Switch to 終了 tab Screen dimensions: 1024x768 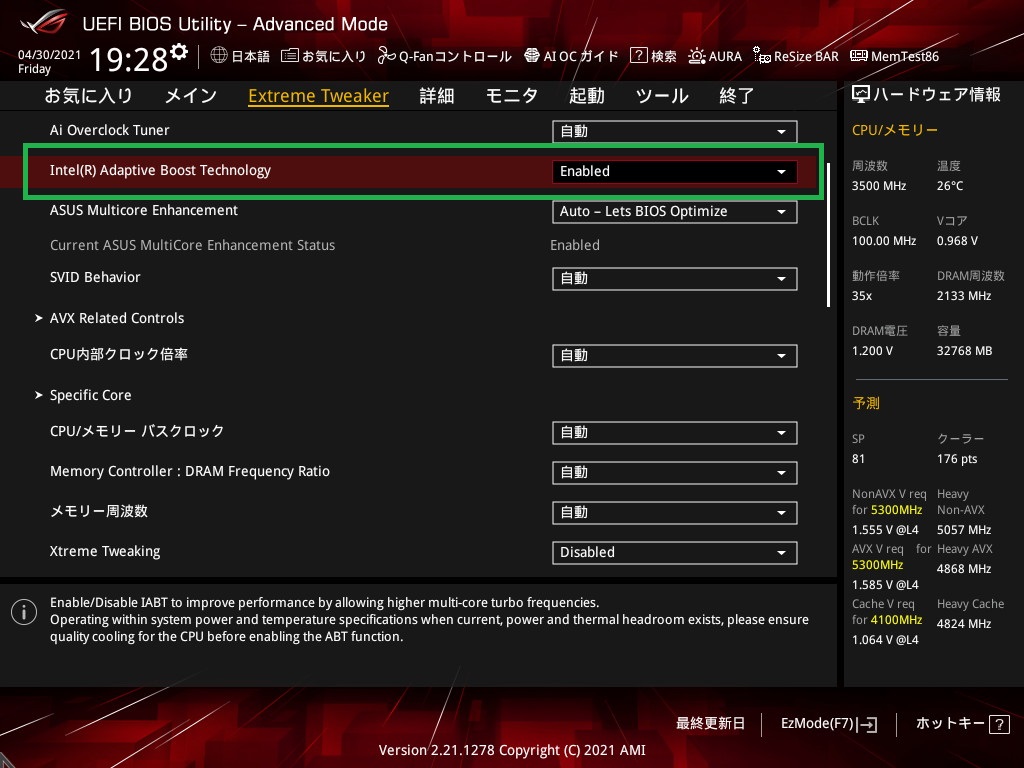pos(737,96)
